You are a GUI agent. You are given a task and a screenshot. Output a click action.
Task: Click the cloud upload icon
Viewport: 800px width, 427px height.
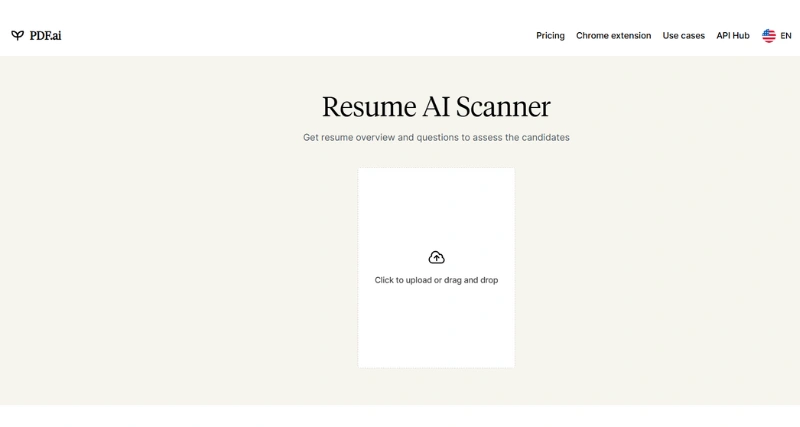[436, 257]
